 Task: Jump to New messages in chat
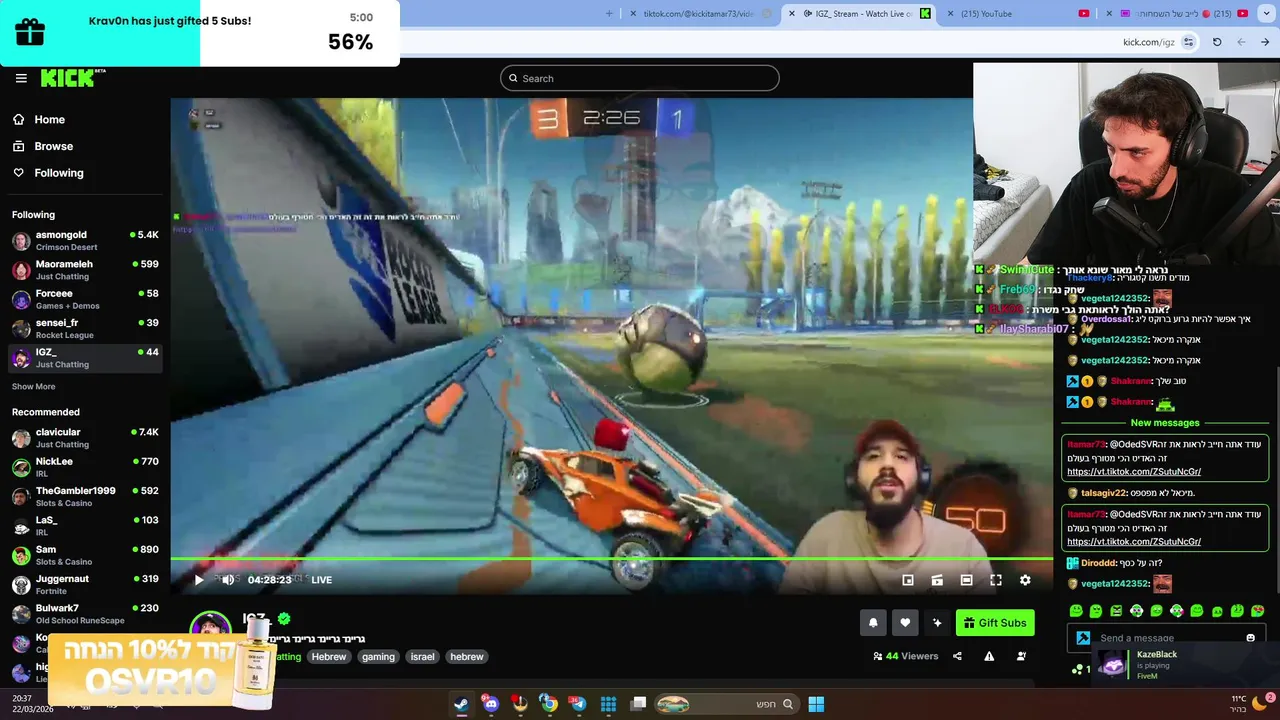(1165, 423)
